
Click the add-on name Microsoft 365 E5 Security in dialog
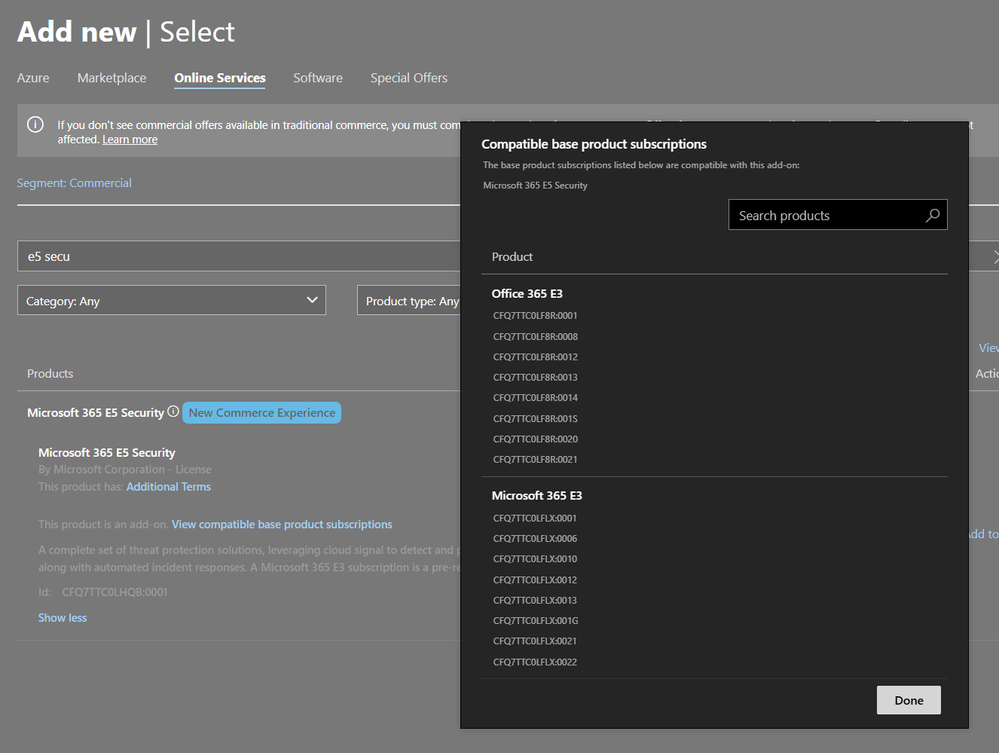[535, 185]
